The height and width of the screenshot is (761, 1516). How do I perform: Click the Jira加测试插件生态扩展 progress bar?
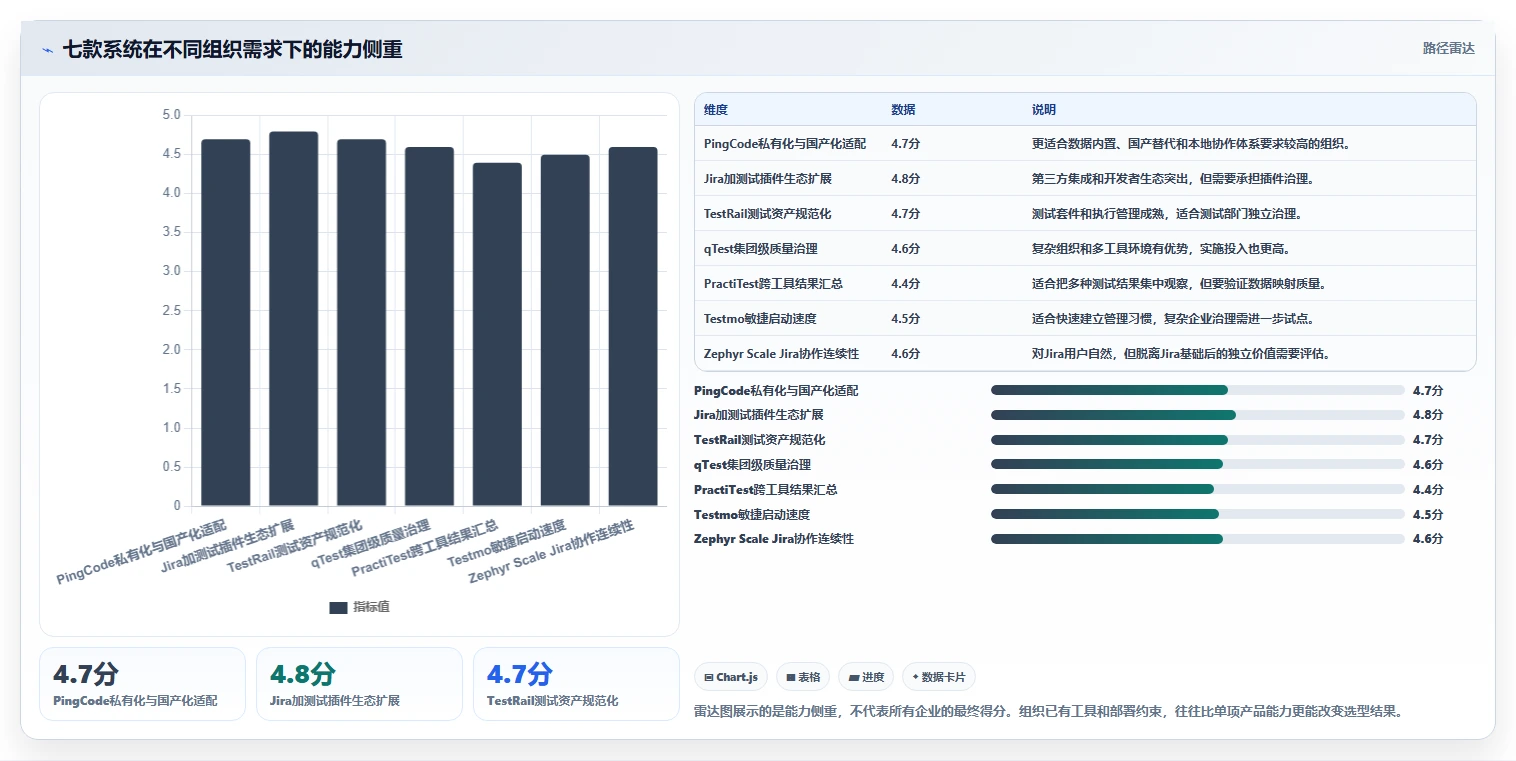pos(1198,415)
